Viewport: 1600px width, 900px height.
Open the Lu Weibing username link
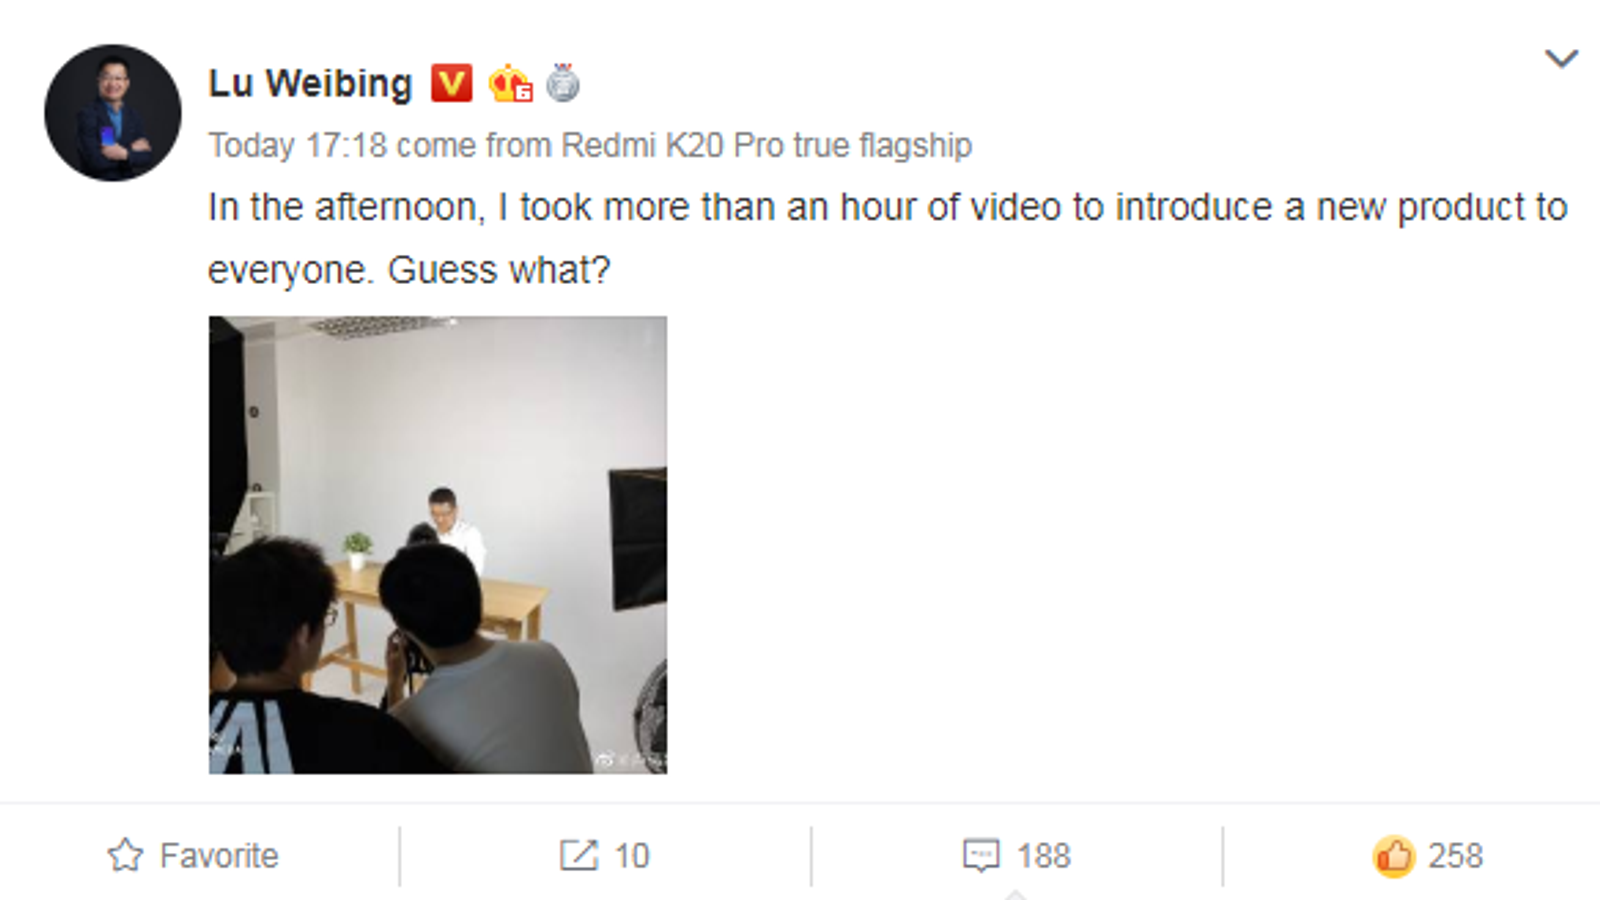pyautogui.click(x=310, y=84)
